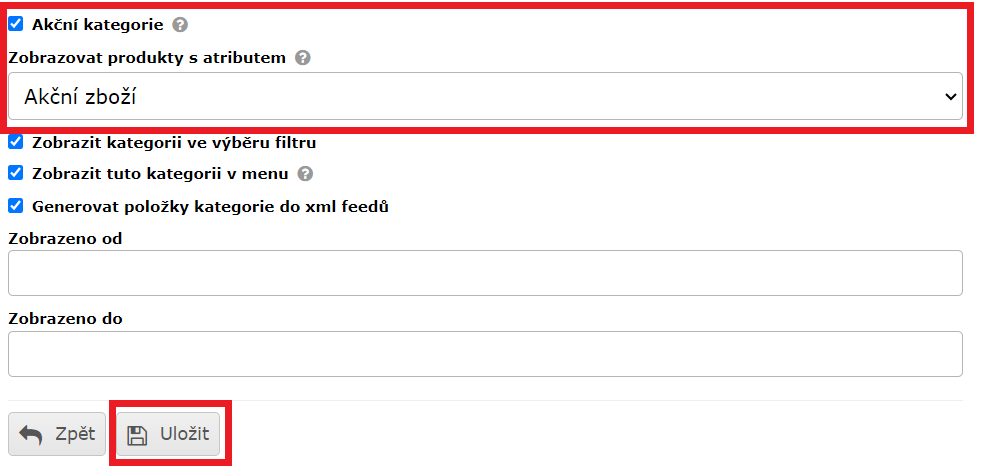
Task: Click into the Zobrazeno do input field
Action: 485,354
